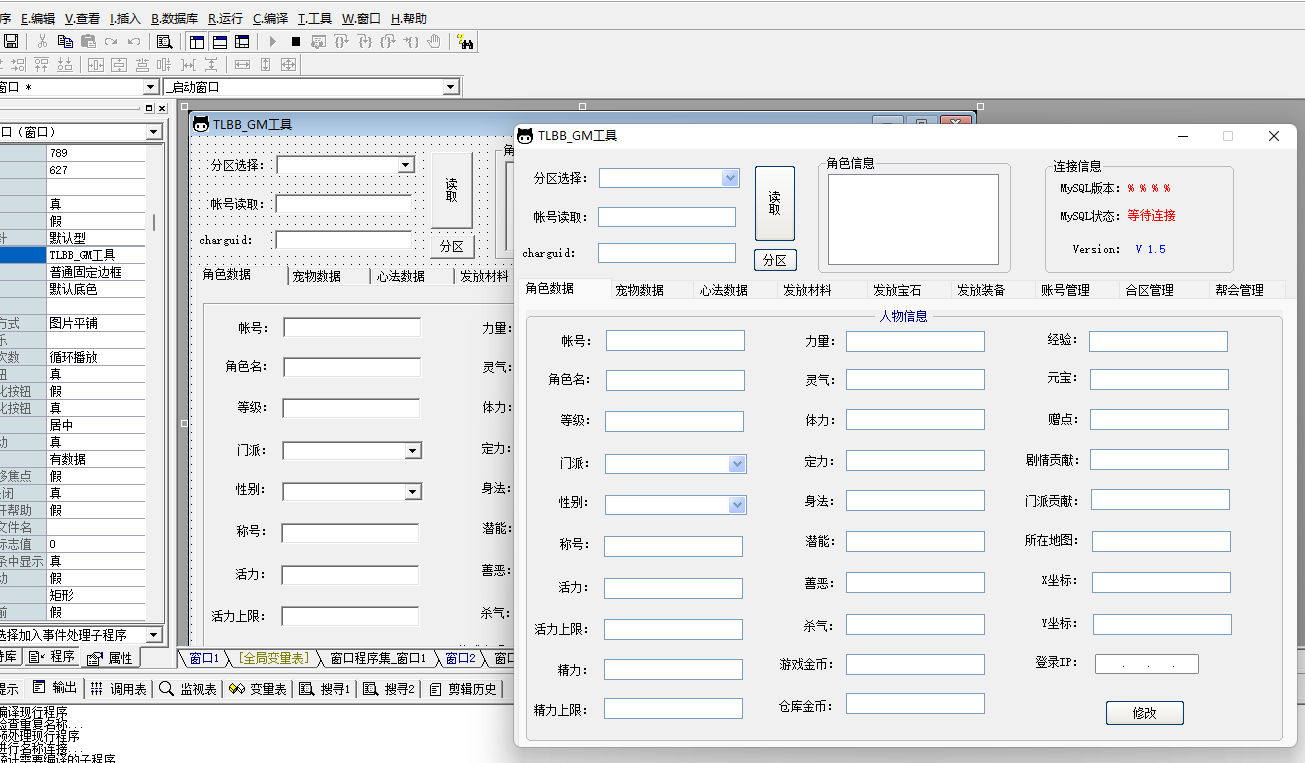Click the 元宝 input field
This screenshot has width=1305, height=763.
[1158, 380]
